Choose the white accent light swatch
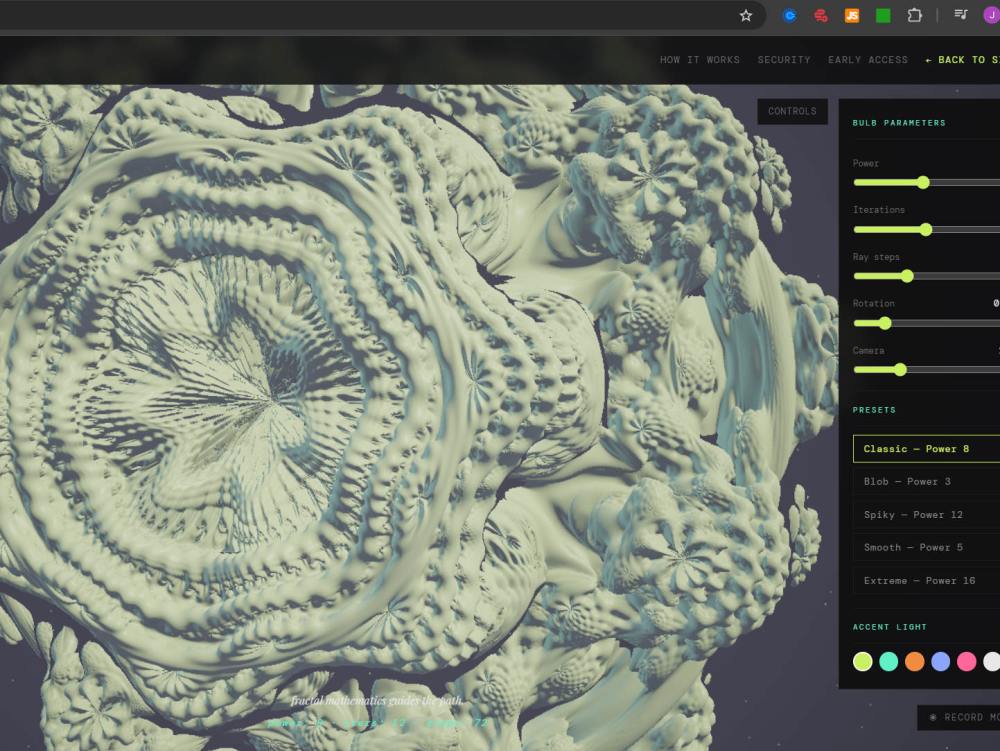The height and width of the screenshot is (751, 1000). click(992, 662)
